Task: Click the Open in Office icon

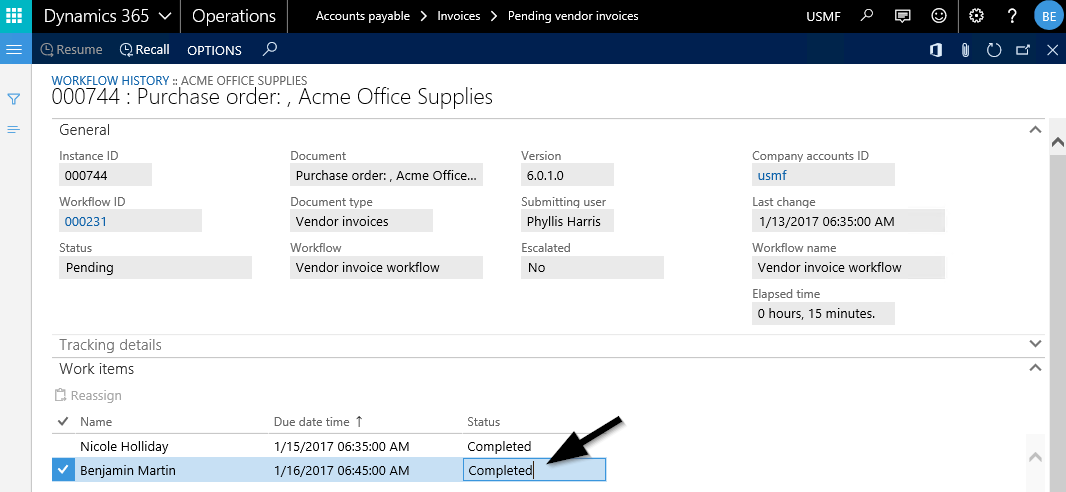Action: click(936, 50)
